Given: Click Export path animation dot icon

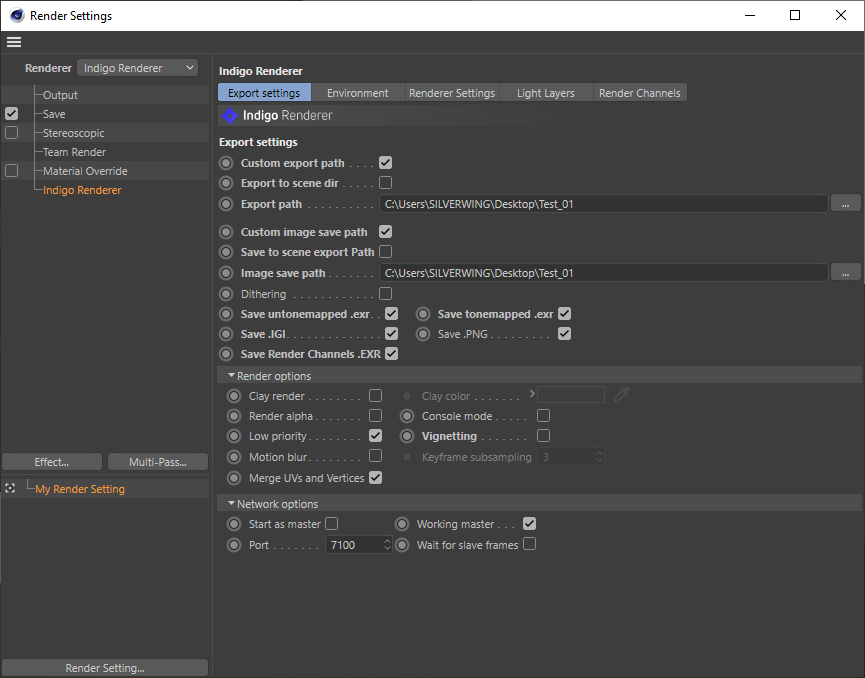Looking at the screenshot, I should 226,204.
